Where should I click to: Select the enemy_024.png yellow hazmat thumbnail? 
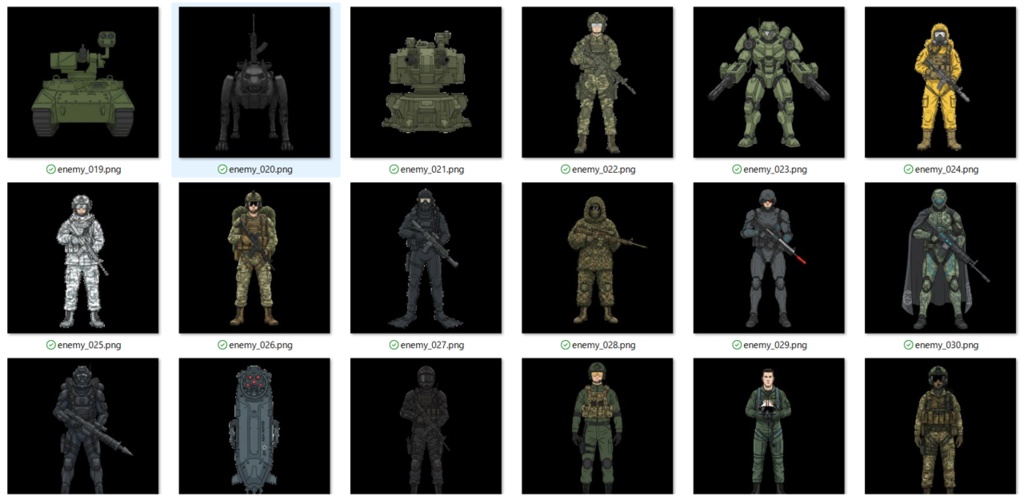point(940,82)
